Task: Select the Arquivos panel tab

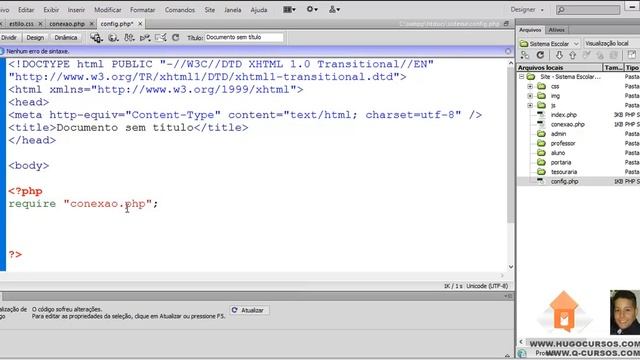Action: (530, 30)
